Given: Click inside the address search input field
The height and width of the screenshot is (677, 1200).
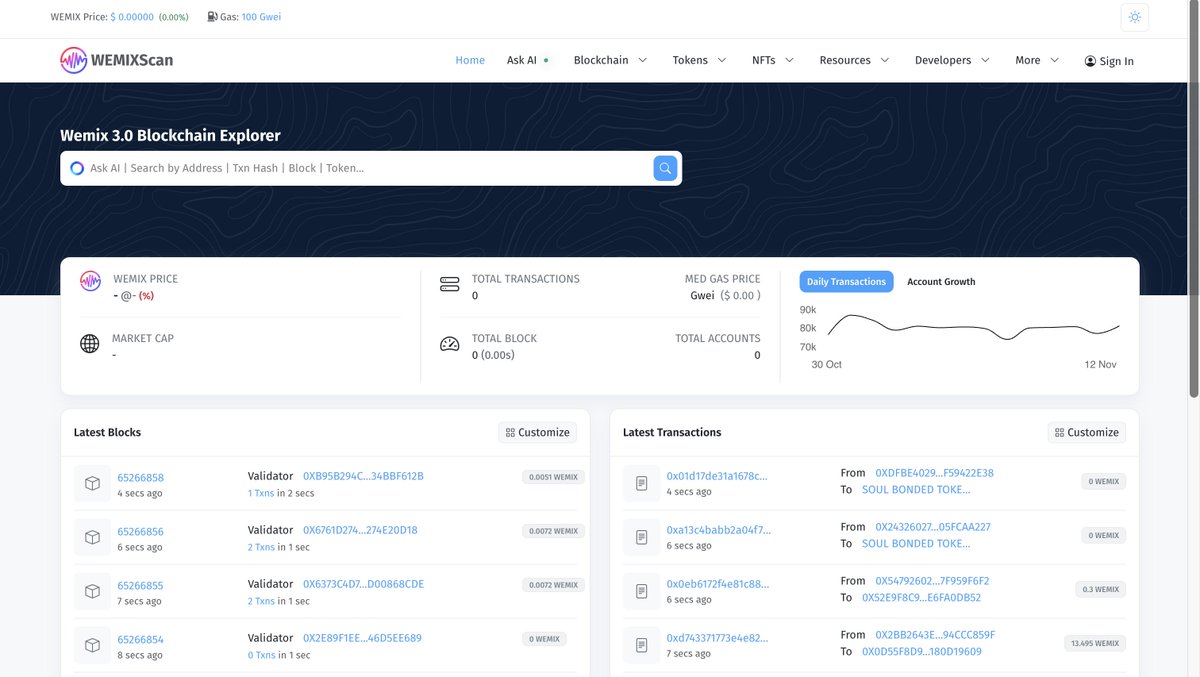Looking at the screenshot, I should 350,167.
